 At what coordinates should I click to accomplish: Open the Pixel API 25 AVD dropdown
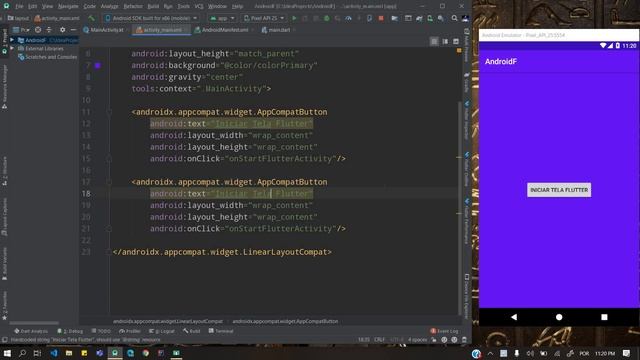coord(264,18)
